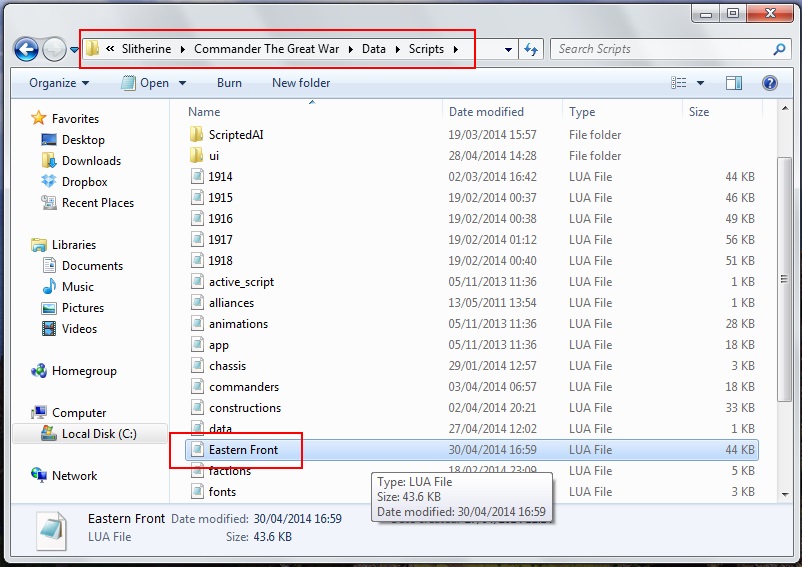Click the Change your view icon
The height and width of the screenshot is (567, 802).
(679, 83)
